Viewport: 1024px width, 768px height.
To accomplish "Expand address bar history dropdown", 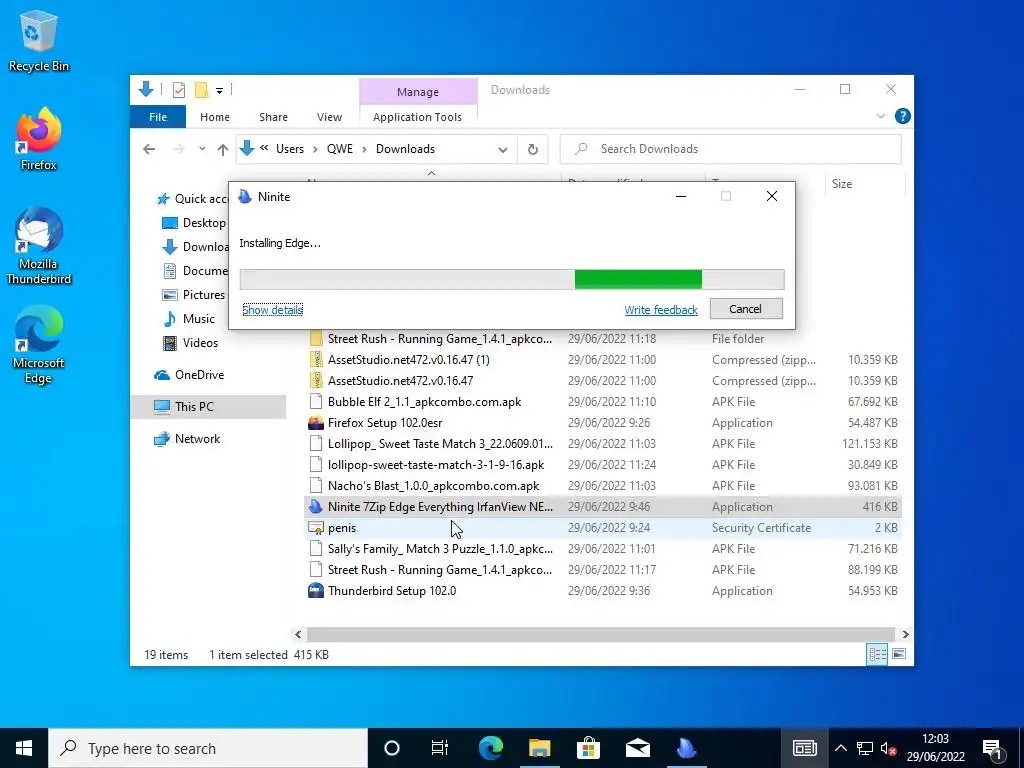I will [503, 150].
